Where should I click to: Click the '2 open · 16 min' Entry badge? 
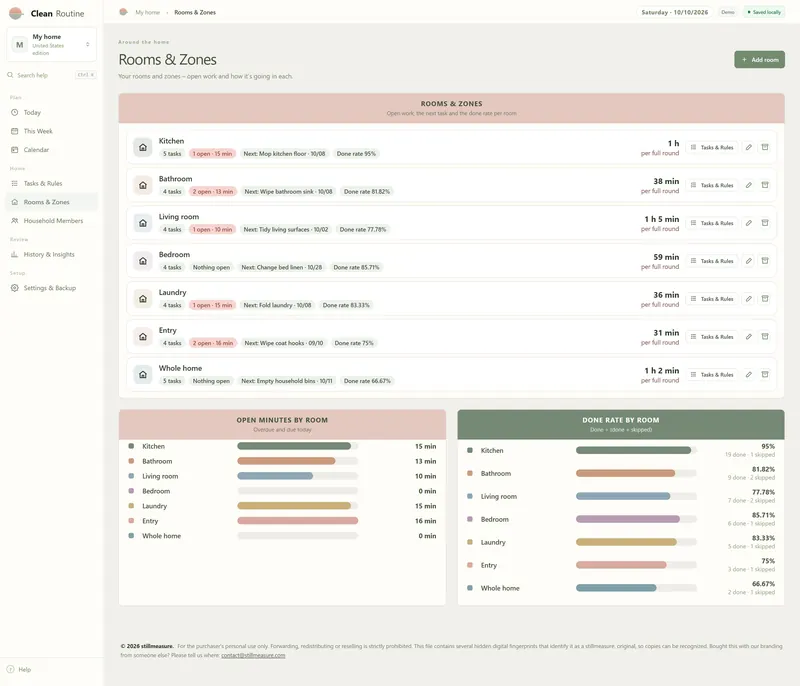click(213, 343)
